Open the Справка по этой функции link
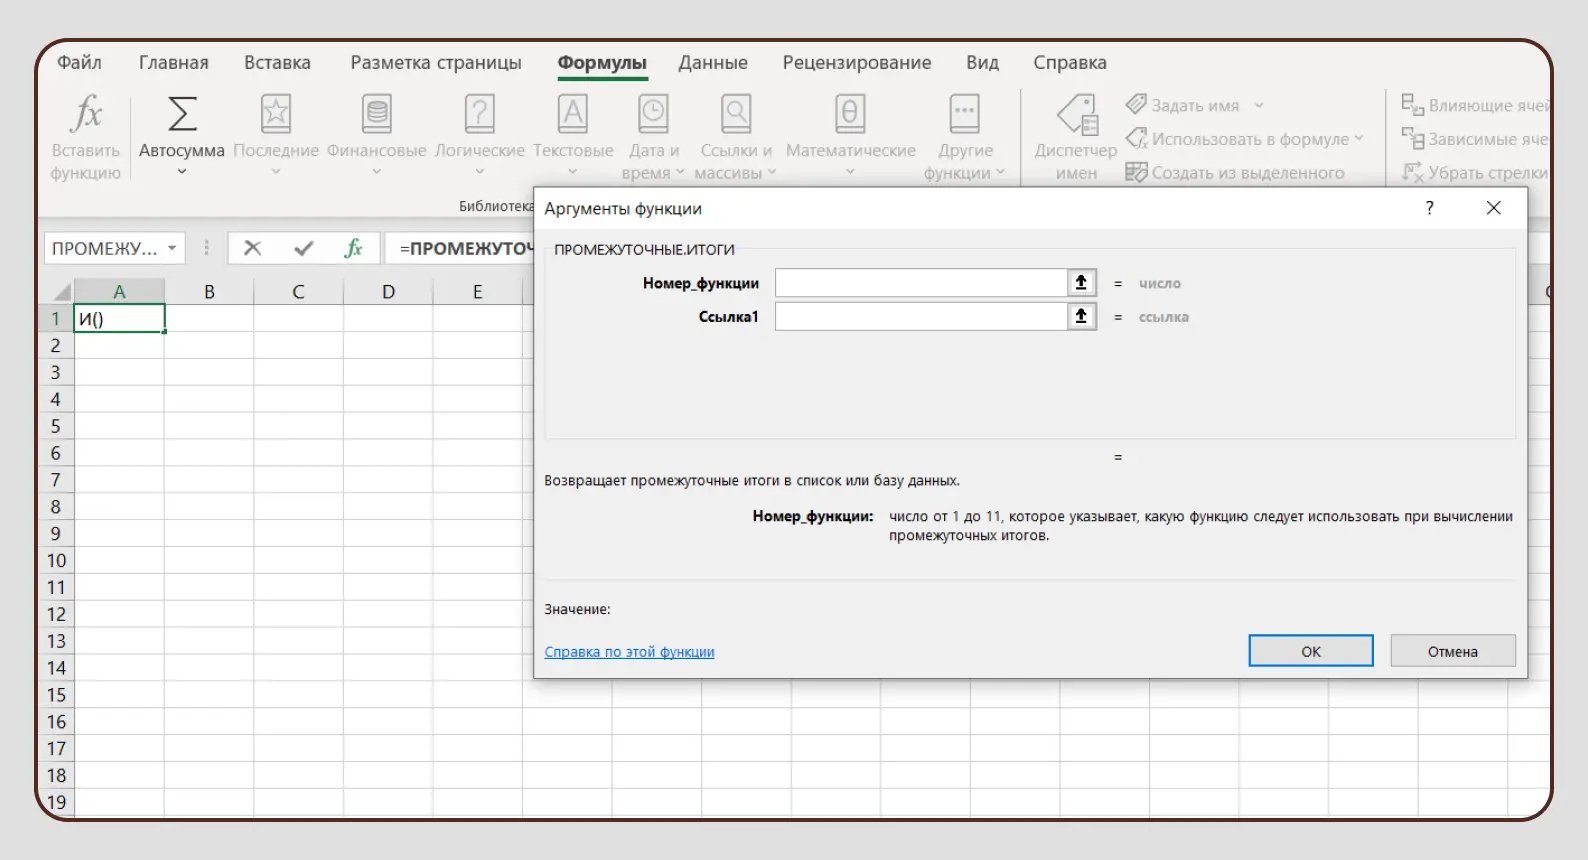The height and width of the screenshot is (860, 1588). coord(629,652)
